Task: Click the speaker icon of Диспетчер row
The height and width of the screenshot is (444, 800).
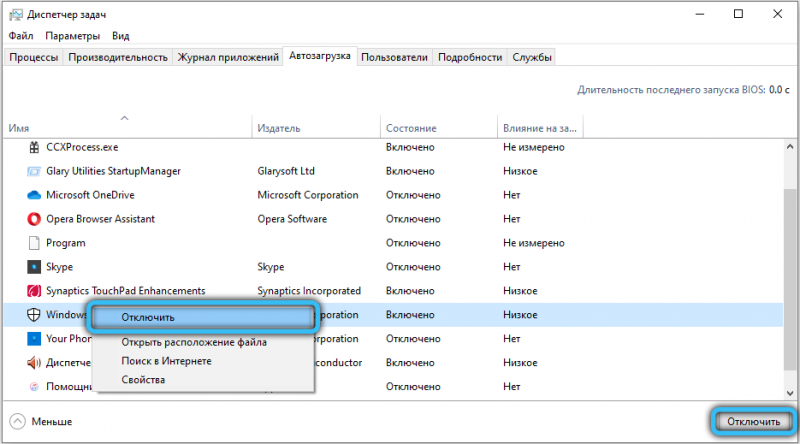Action: (x=34, y=363)
